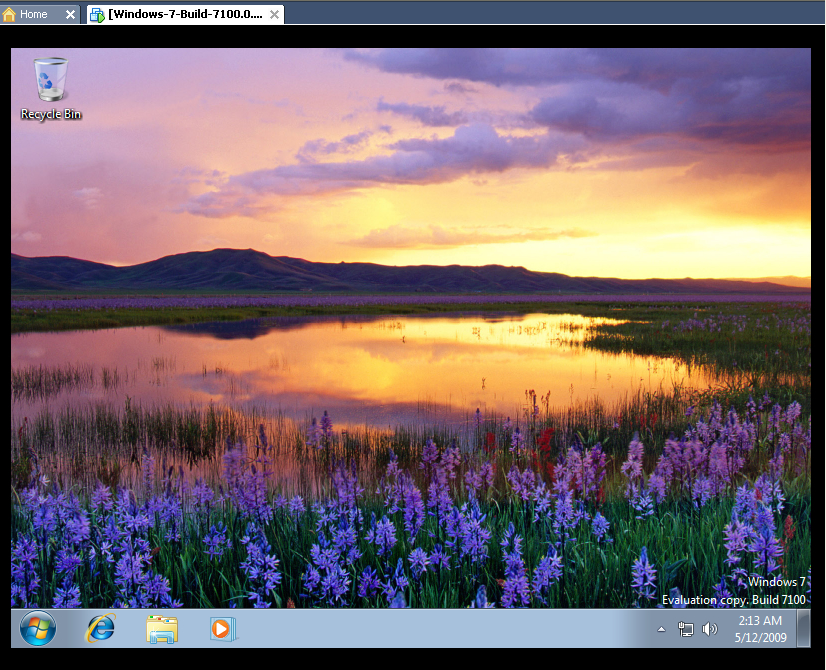Launch Internet Explorer from the taskbar
Screen dimensions: 826x670
100,628
